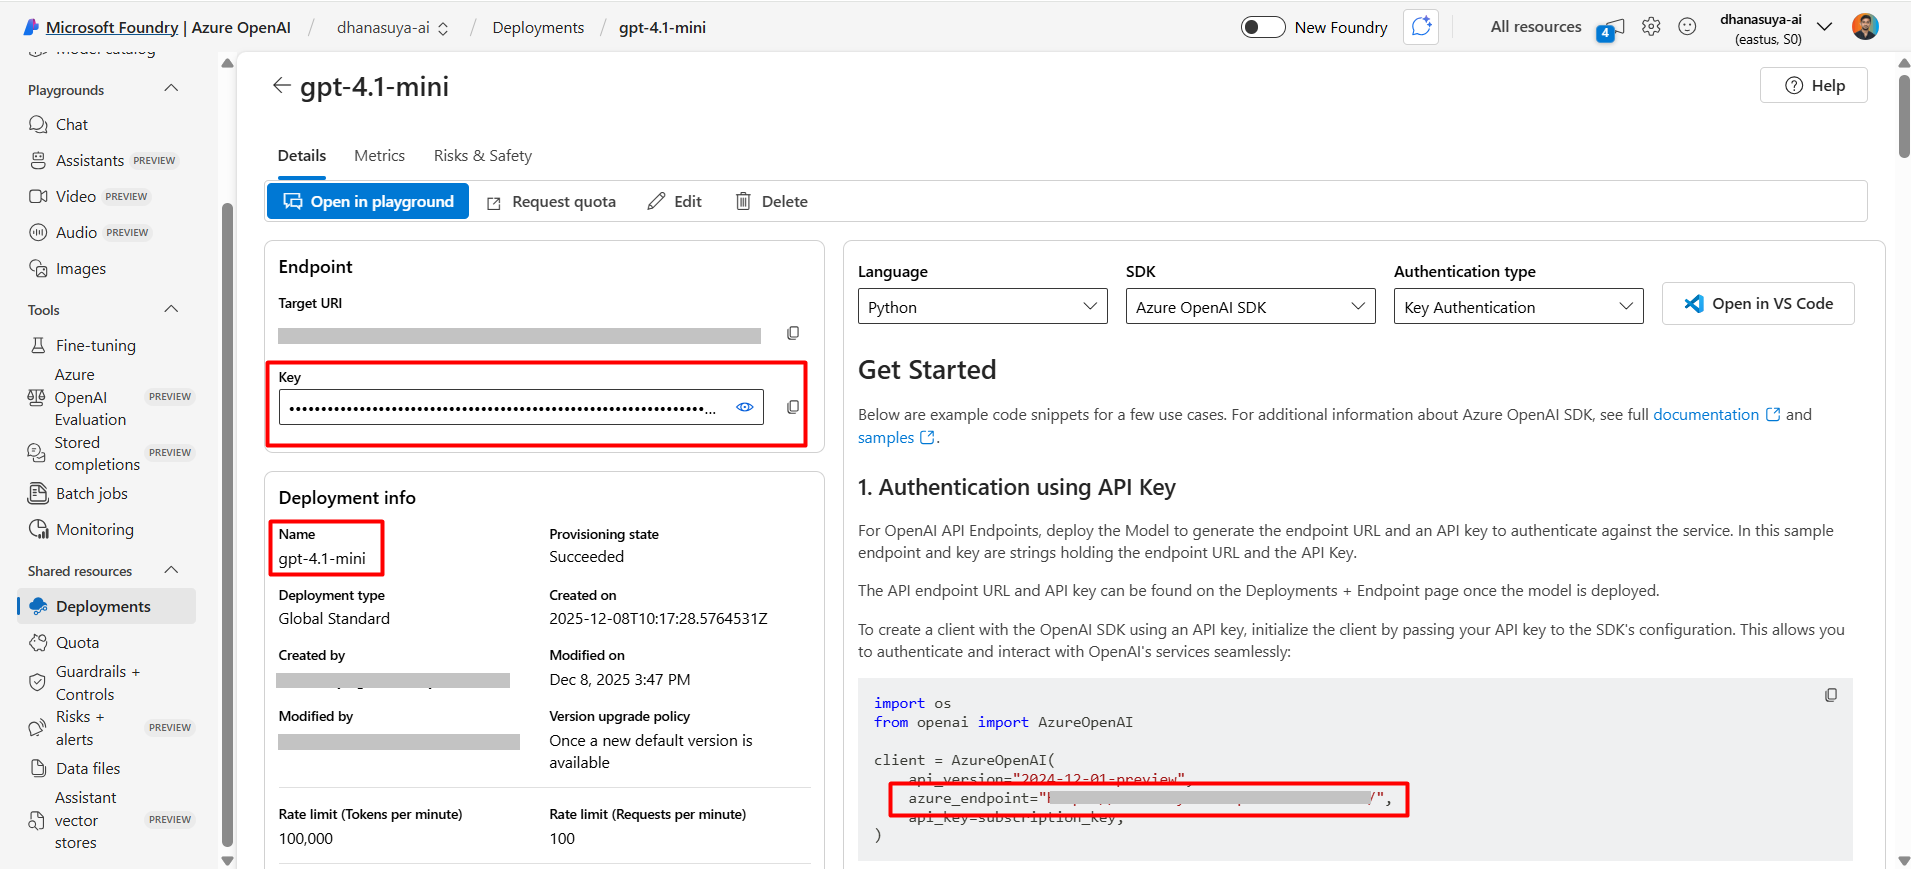Open the Video playground
Screen dimensions: 1911x869
(x=88, y=196)
